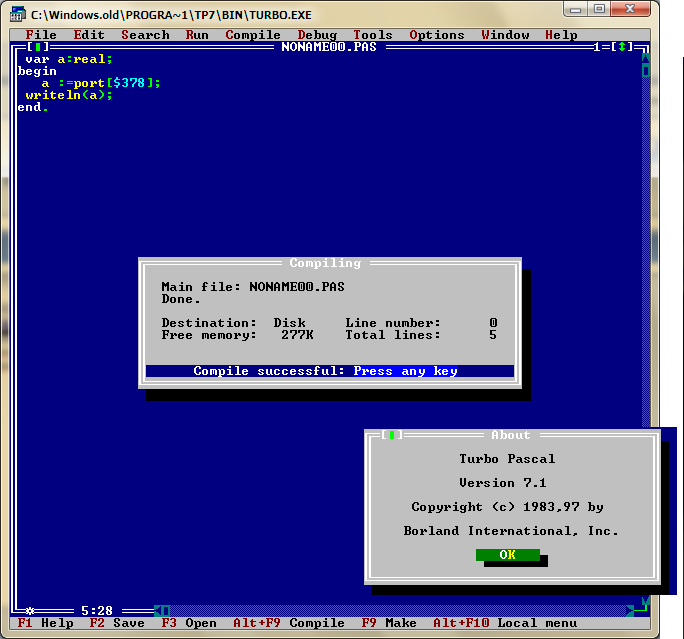Open the Compile menu
The height and width of the screenshot is (639, 684).
pos(253,35)
